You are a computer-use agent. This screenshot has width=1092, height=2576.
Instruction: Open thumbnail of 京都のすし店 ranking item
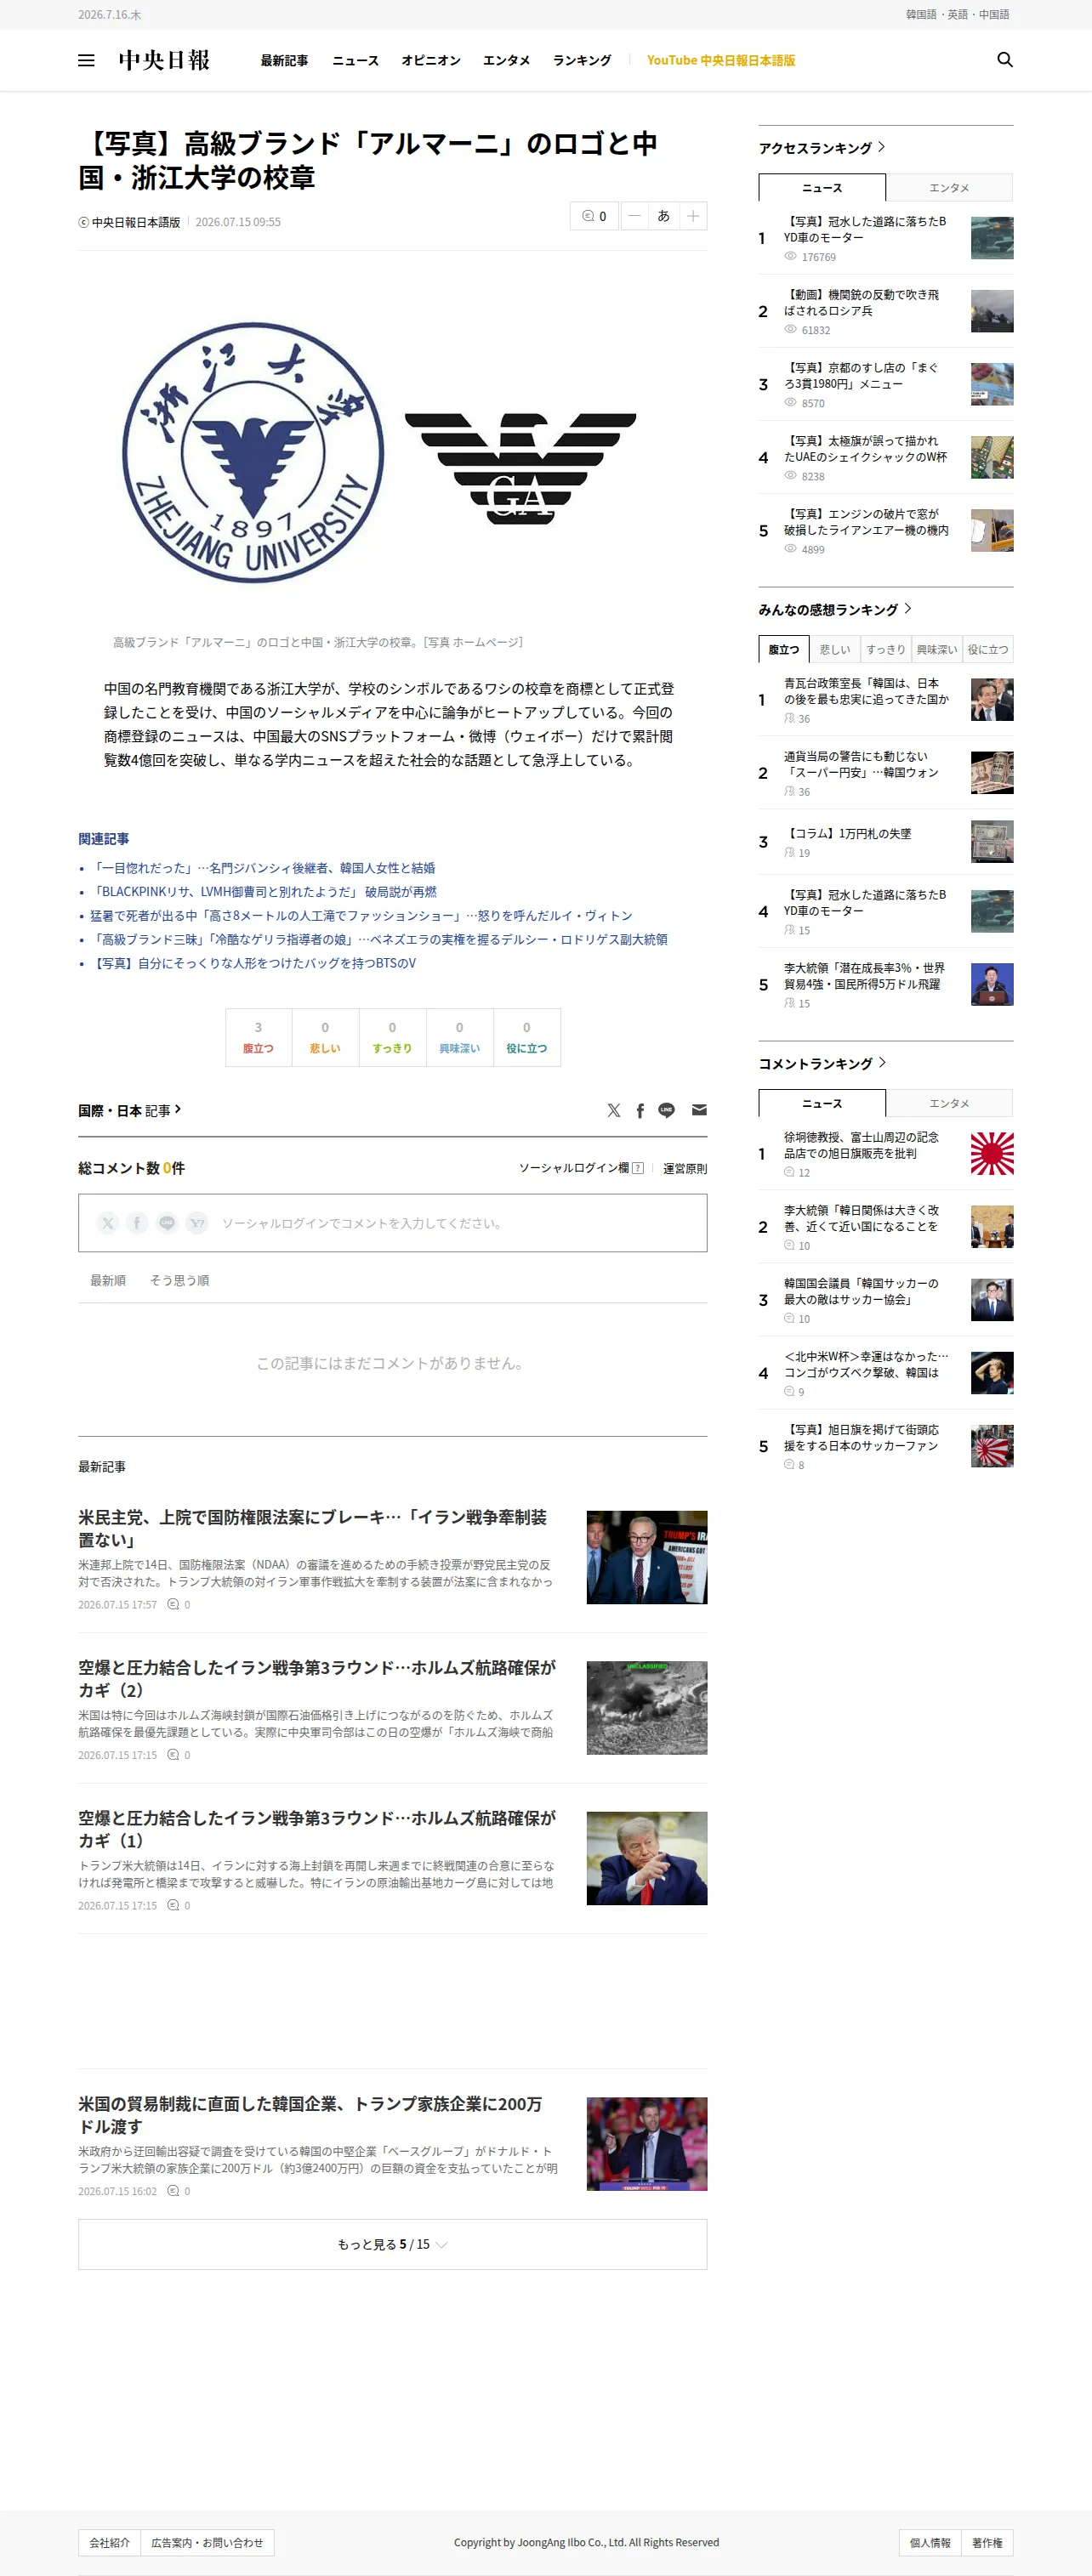click(992, 384)
